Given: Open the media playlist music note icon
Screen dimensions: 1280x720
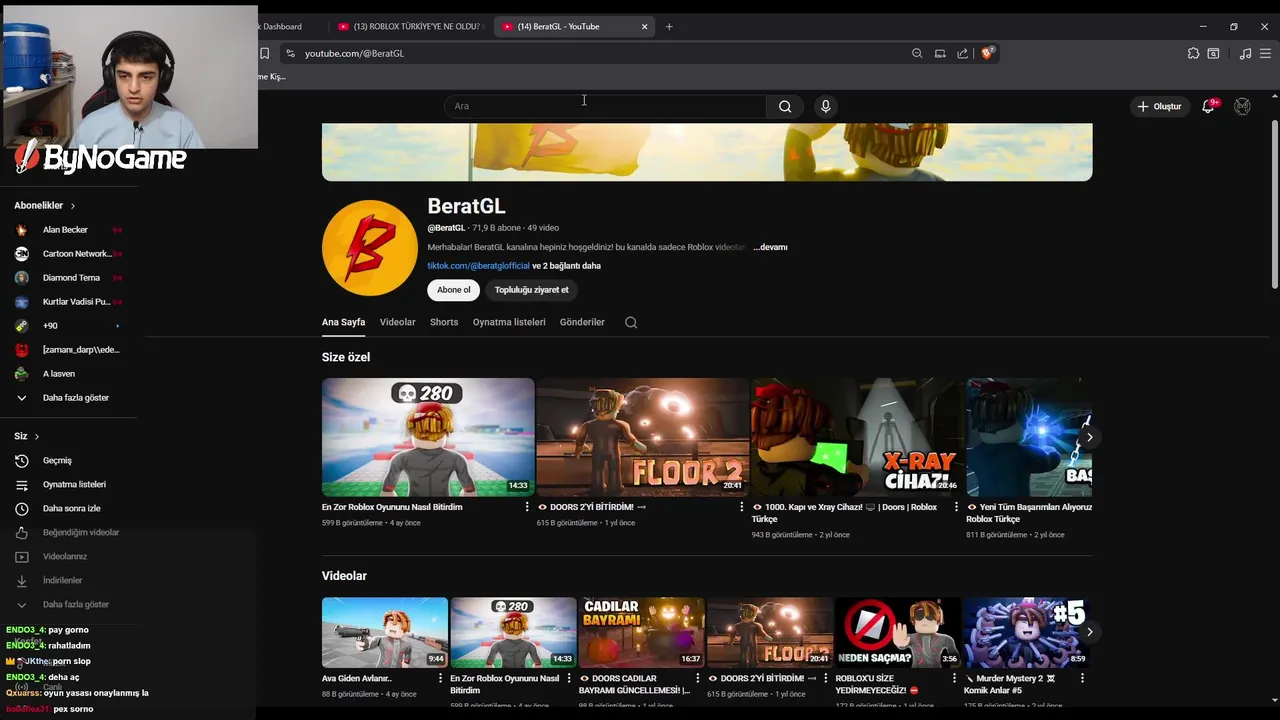Looking at the screenshot, I should coord(1245,53).
